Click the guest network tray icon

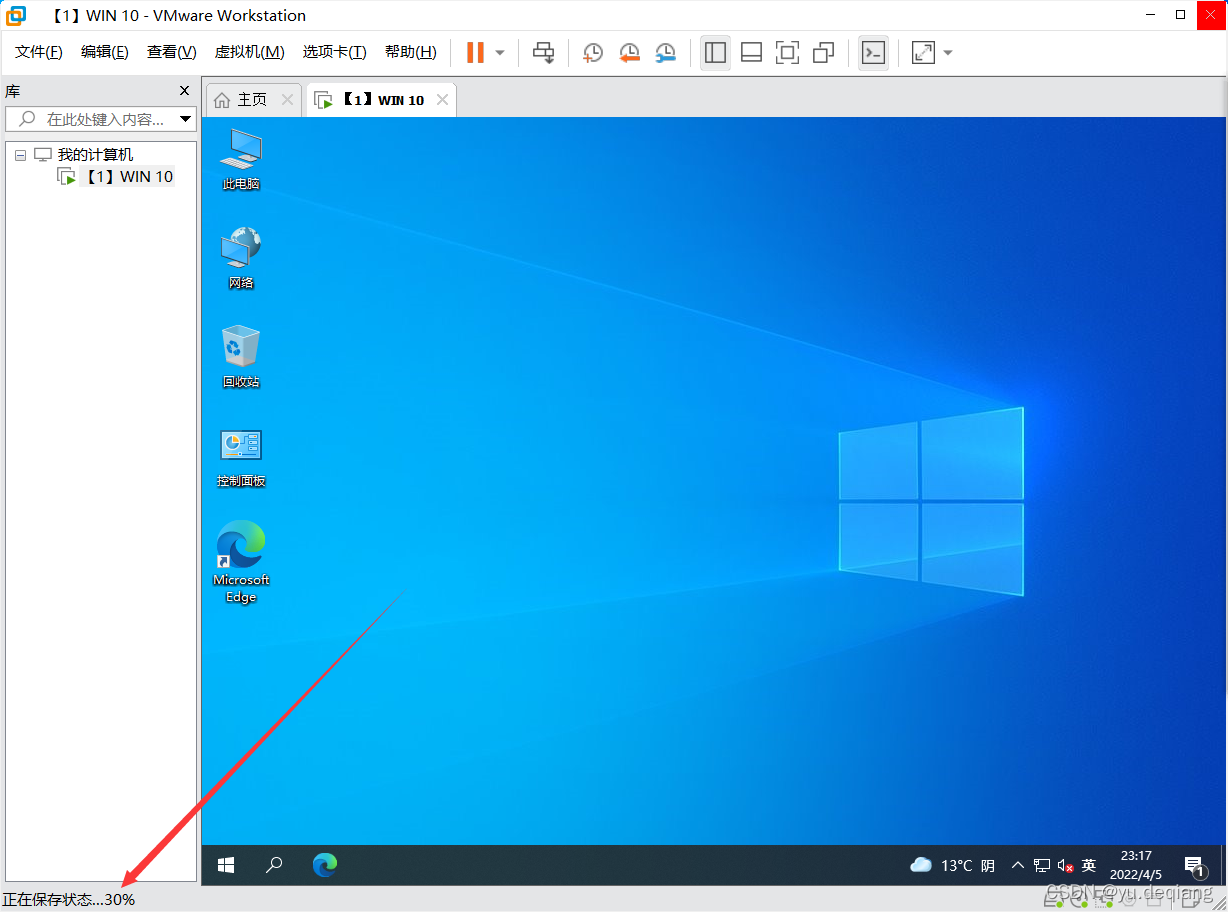[1042, 865]
